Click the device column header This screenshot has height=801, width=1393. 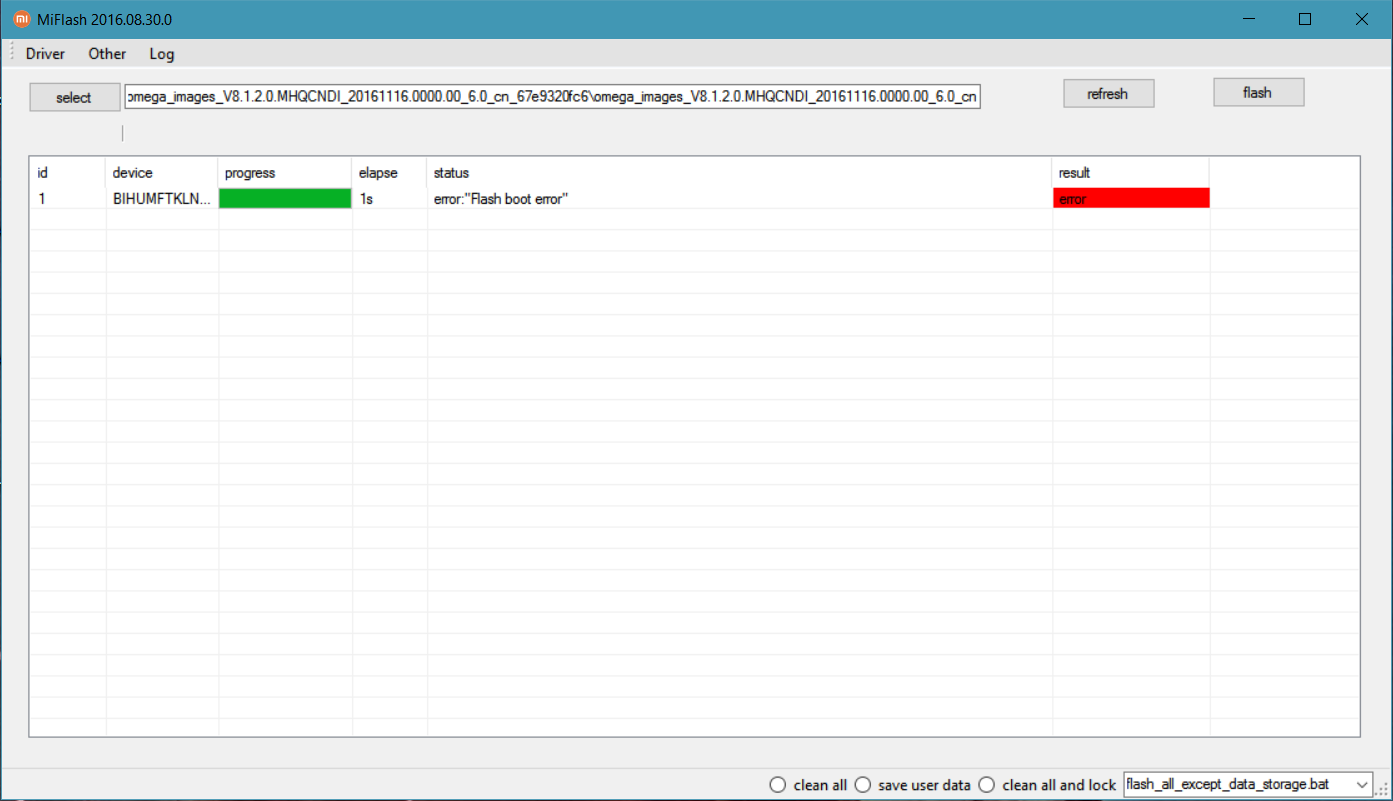pos(162,173)
